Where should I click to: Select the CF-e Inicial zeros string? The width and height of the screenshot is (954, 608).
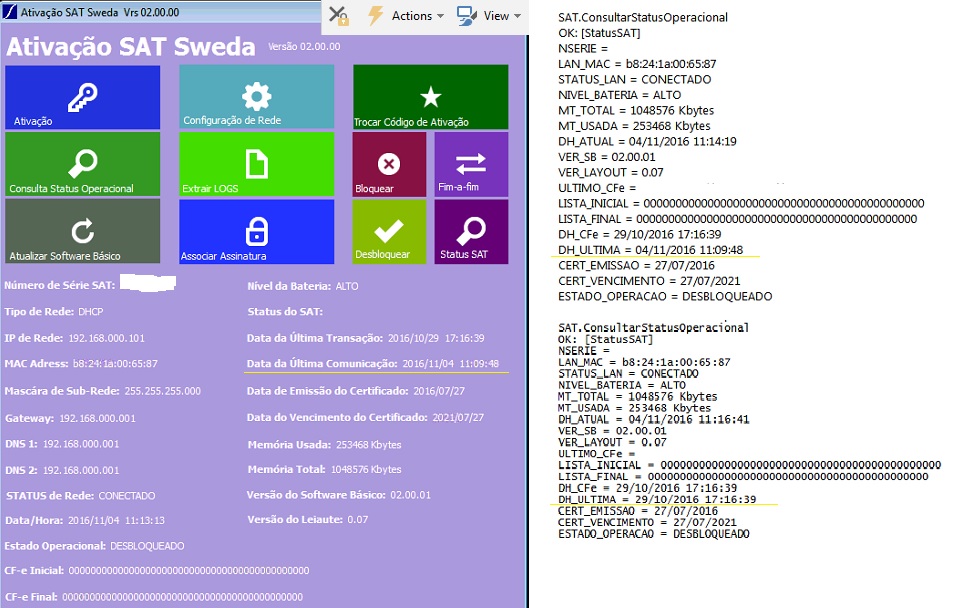point(189,571)
